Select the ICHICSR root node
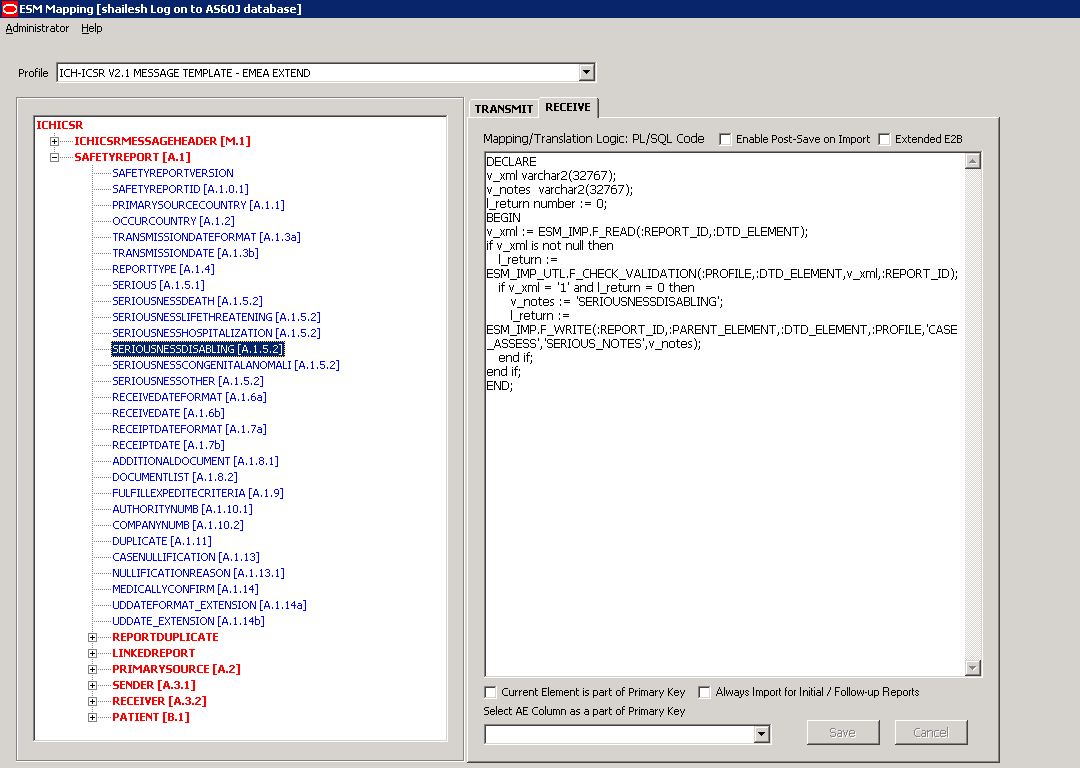The image size is (1080, 768). (x=59, y=125)
